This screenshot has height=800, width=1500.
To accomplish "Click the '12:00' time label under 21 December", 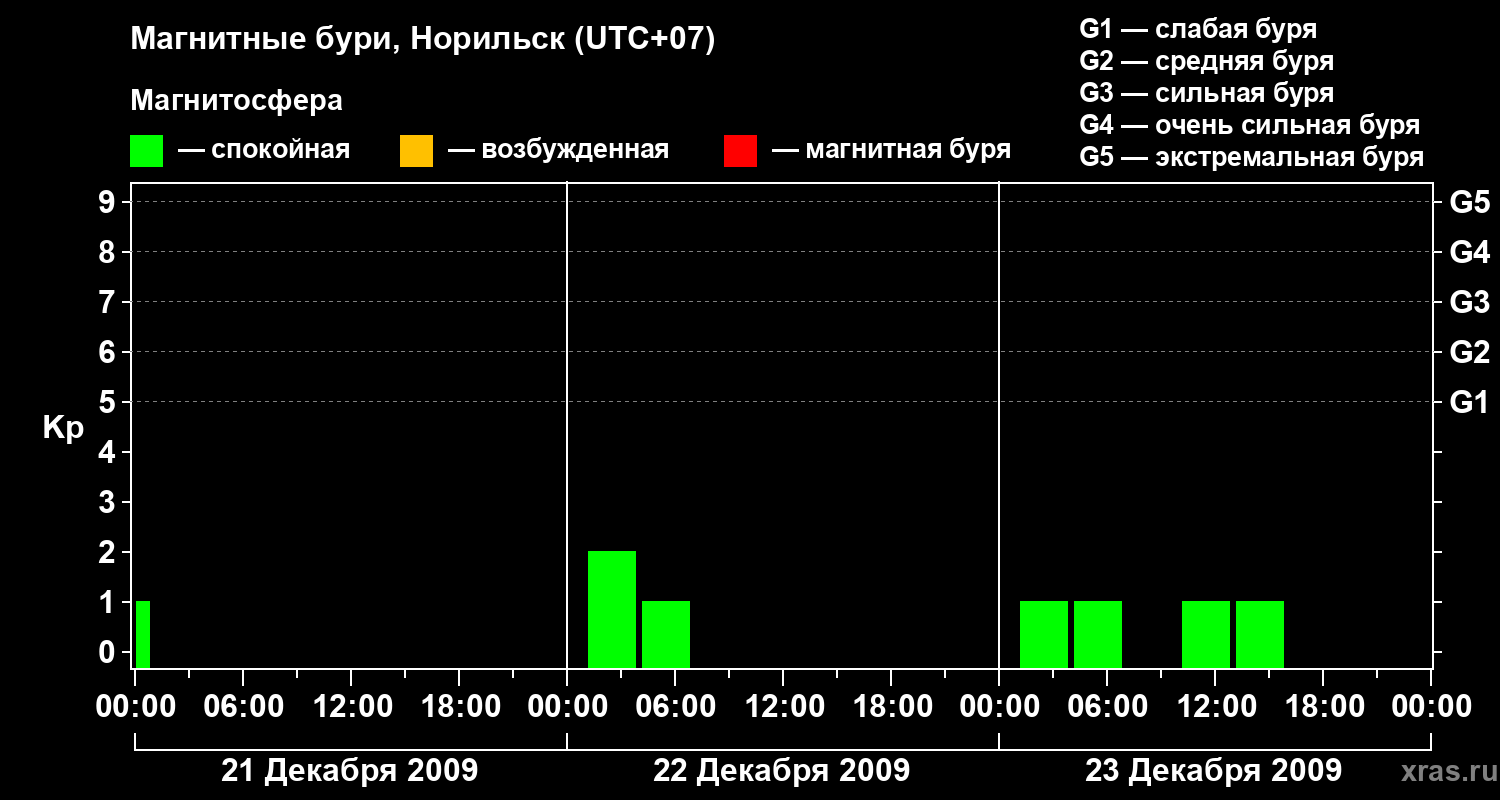I will 352,707.
